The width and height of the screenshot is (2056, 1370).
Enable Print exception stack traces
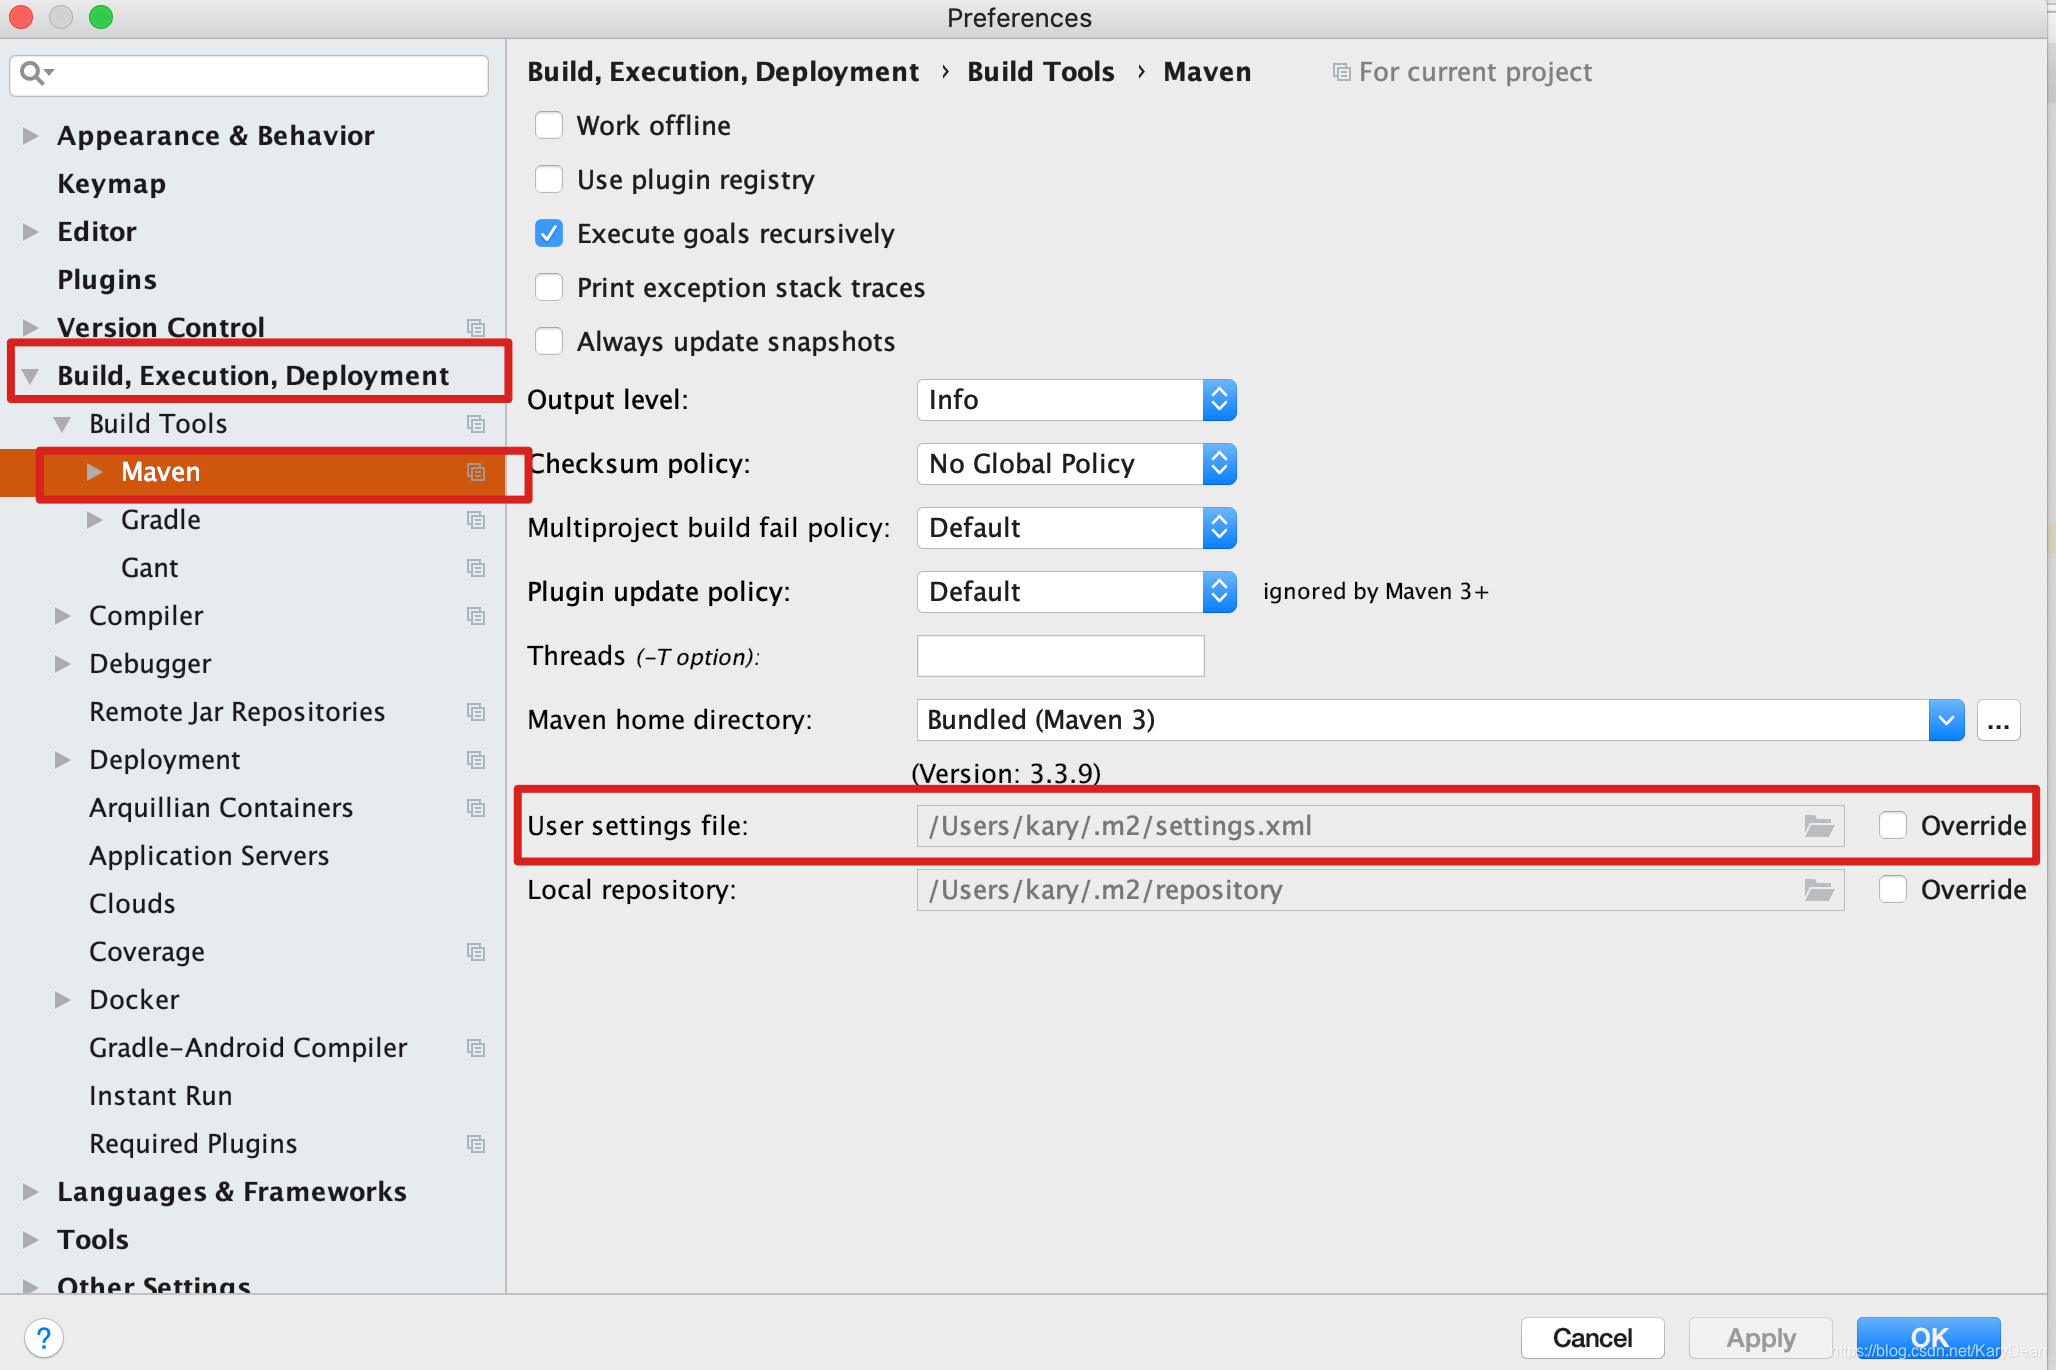(x=549, y=287)
